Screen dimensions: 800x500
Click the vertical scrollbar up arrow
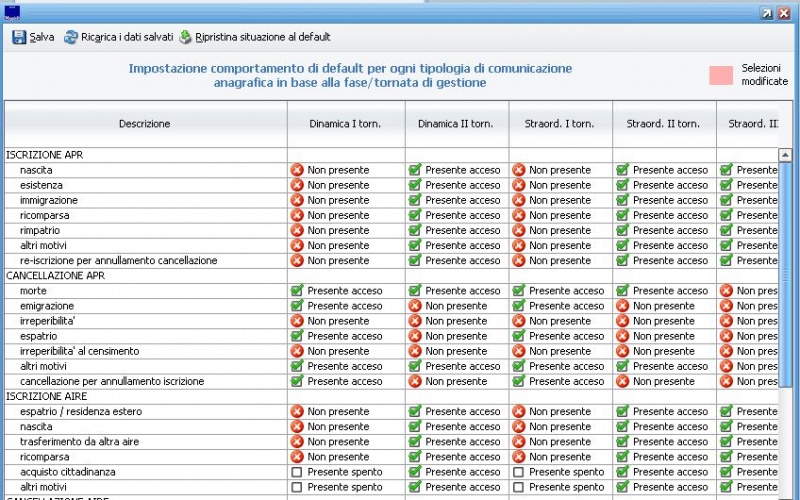point(785,155)
